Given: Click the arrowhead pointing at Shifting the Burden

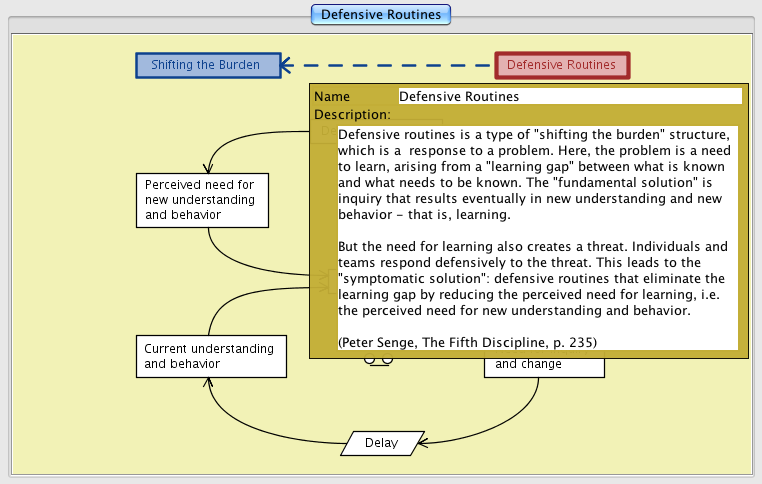Looking at the screenshot, I should click(x=286, y=66).
